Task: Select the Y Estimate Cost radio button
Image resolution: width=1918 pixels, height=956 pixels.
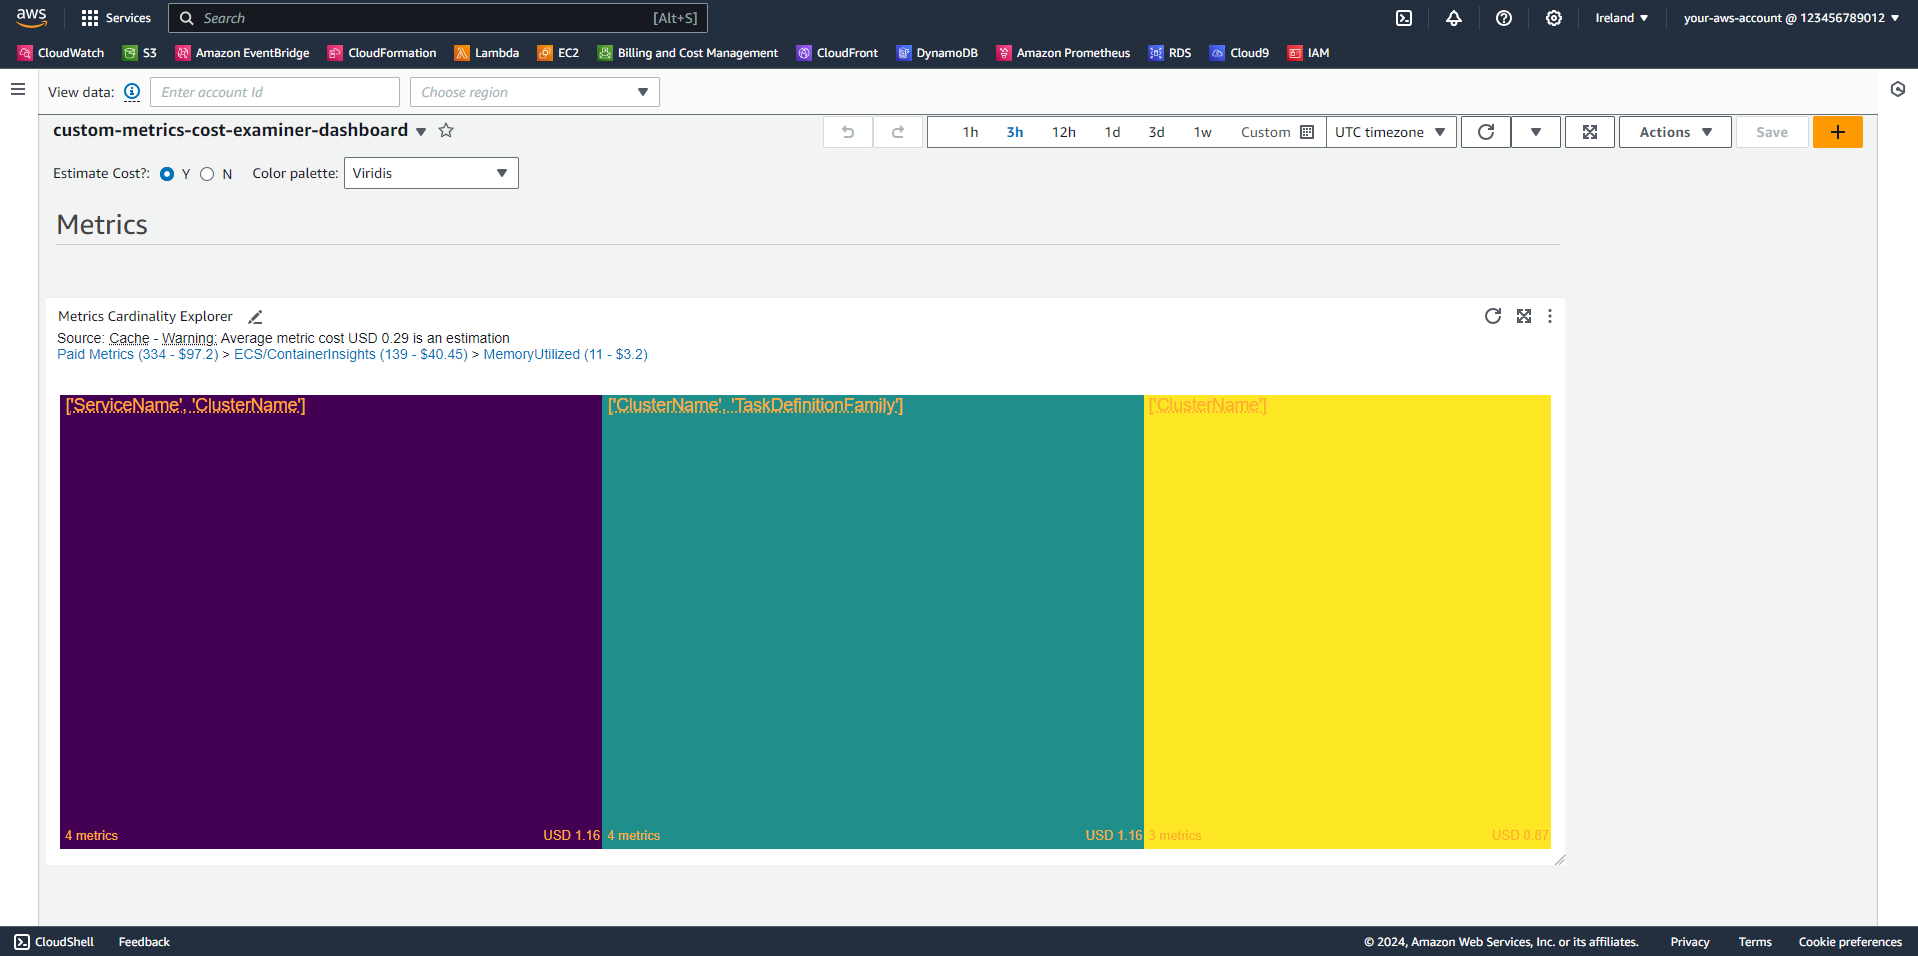Action: [x=167, y=173]
